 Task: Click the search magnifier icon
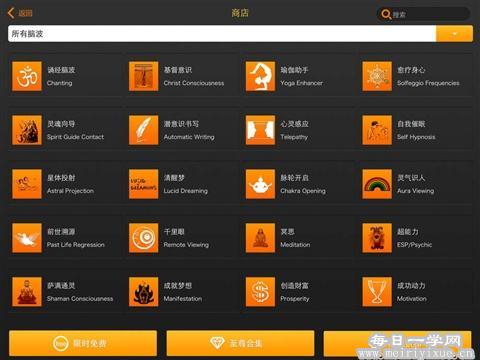pyautogui.click(x=386, y=14)
